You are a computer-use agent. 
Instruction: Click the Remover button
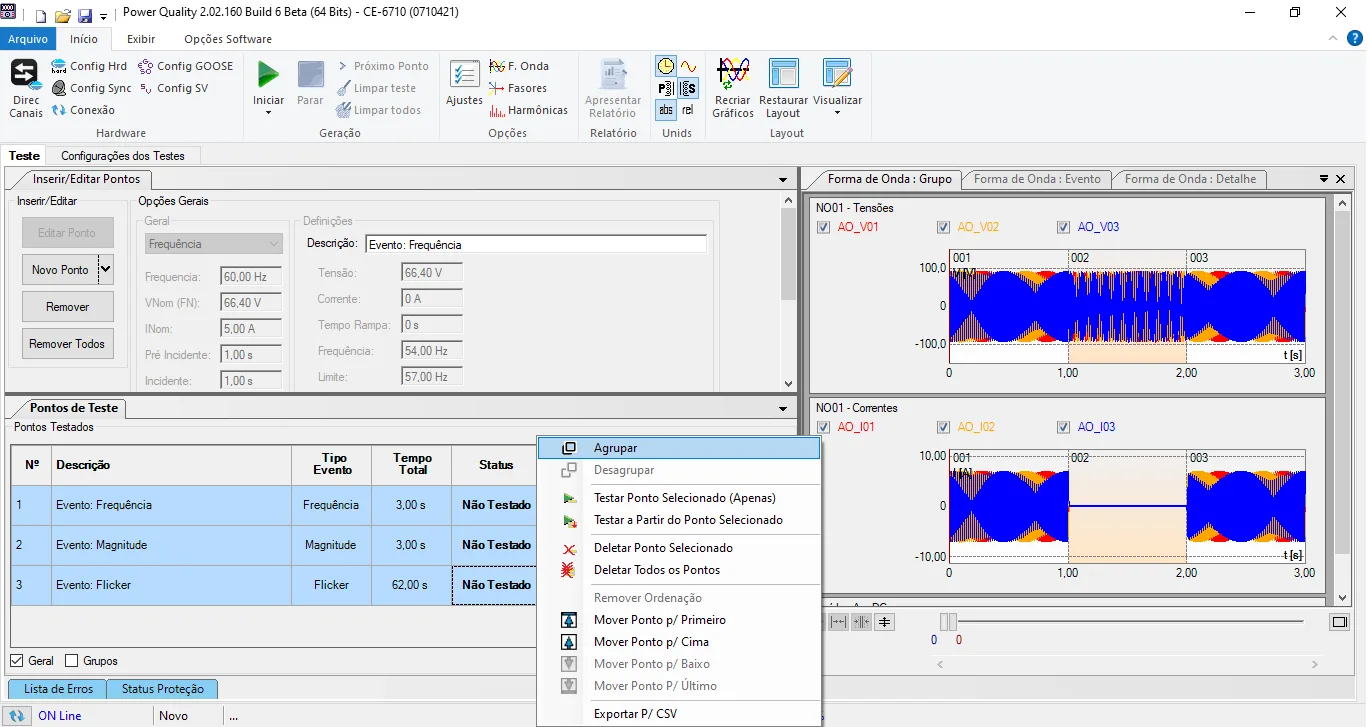point(67,306)
